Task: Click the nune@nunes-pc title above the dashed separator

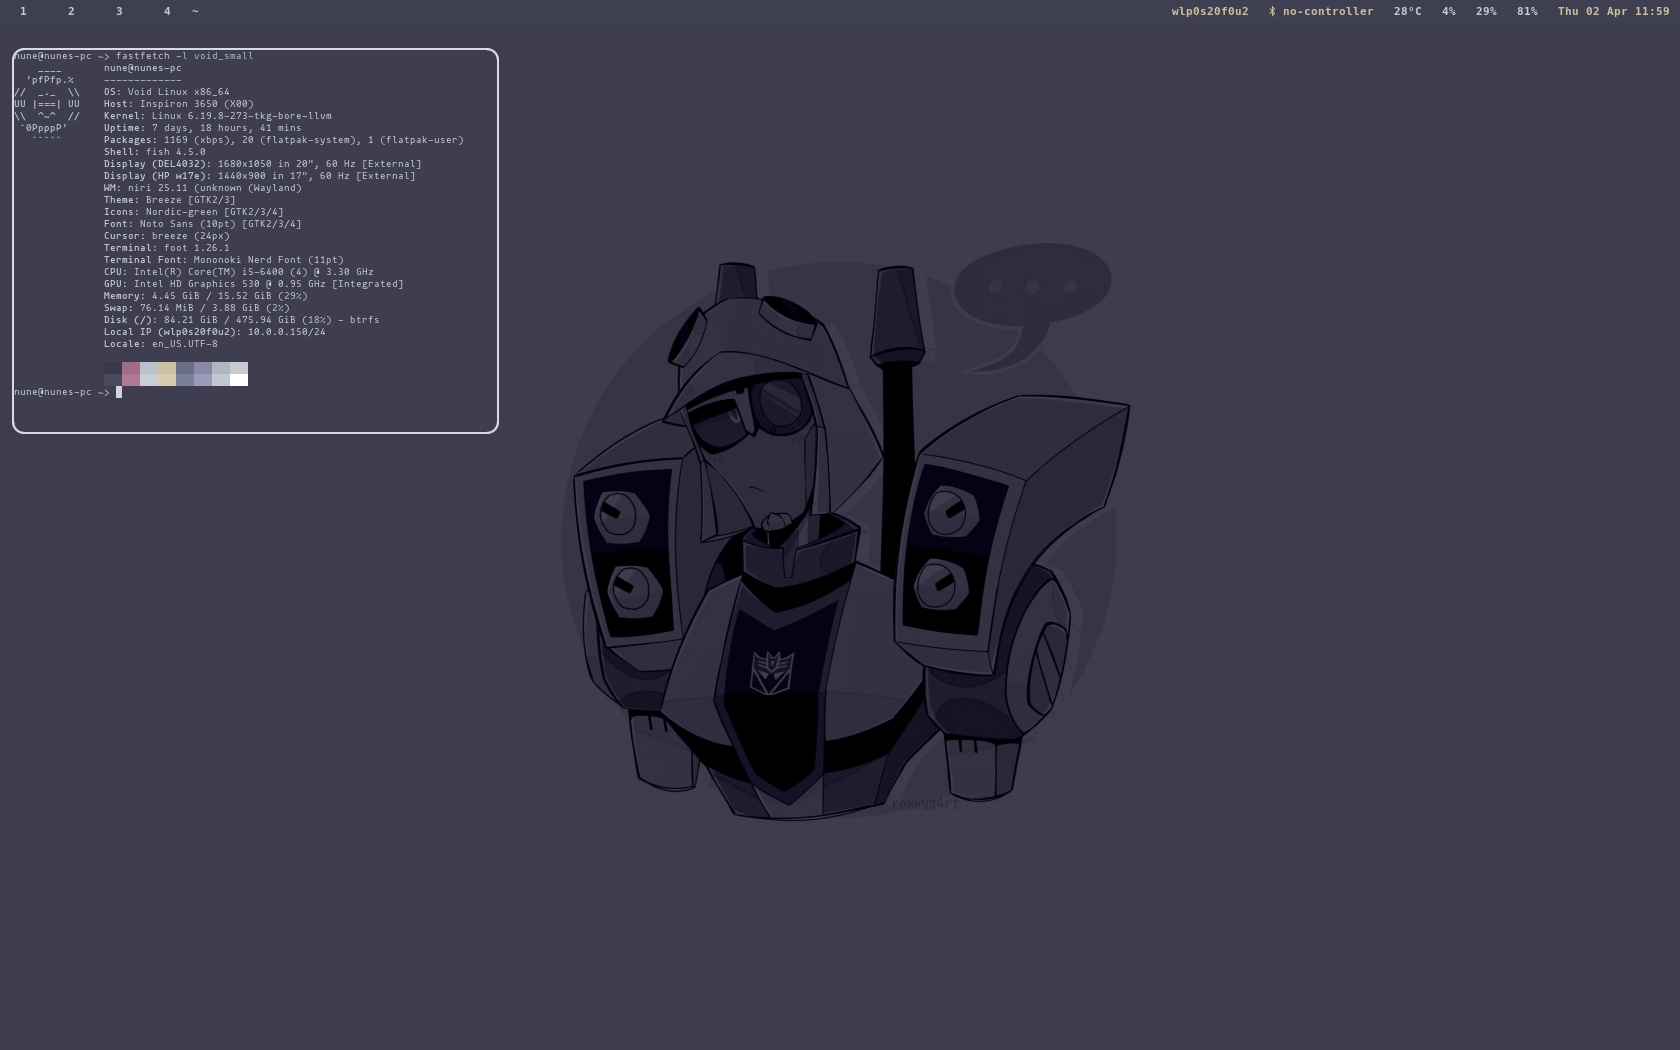Action: coord(143,68)
